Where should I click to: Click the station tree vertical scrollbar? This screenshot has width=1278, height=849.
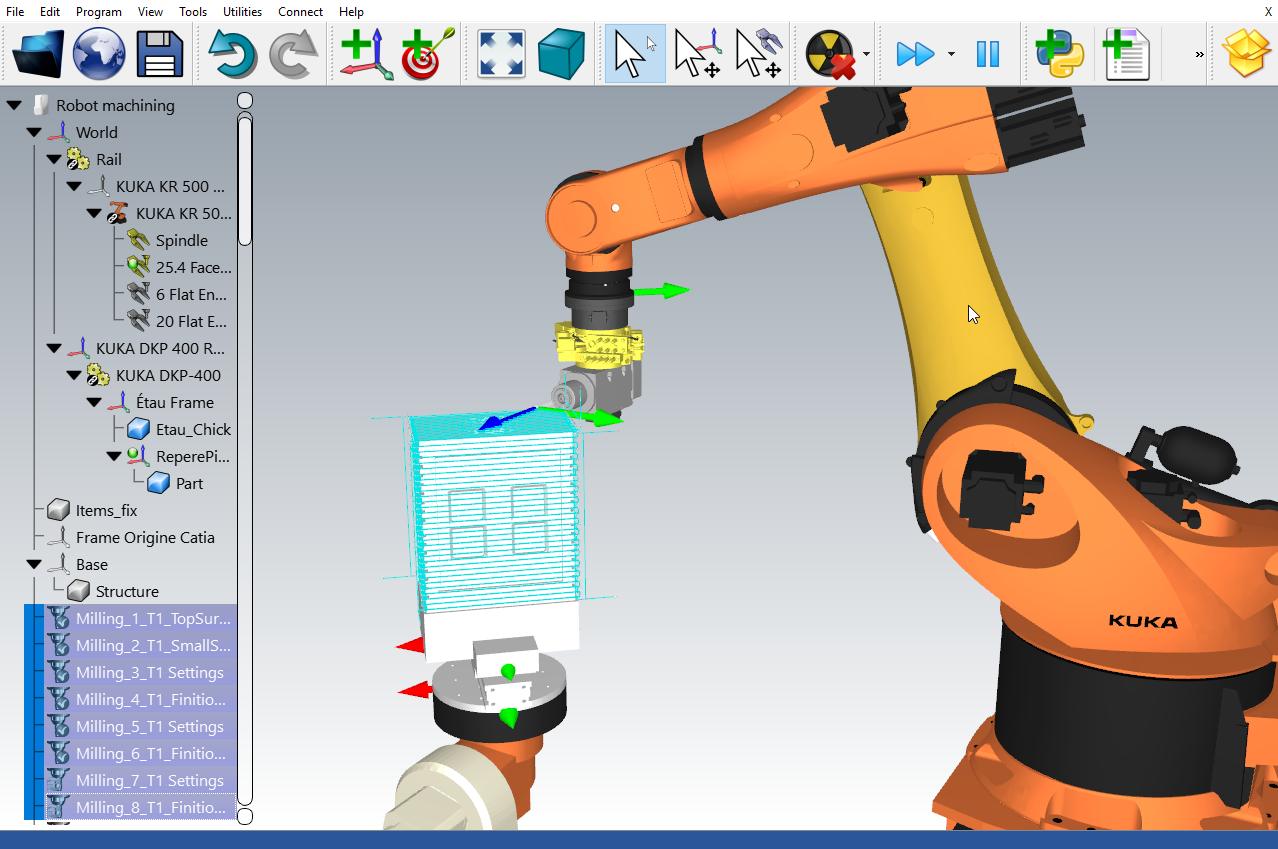[245, 180]
